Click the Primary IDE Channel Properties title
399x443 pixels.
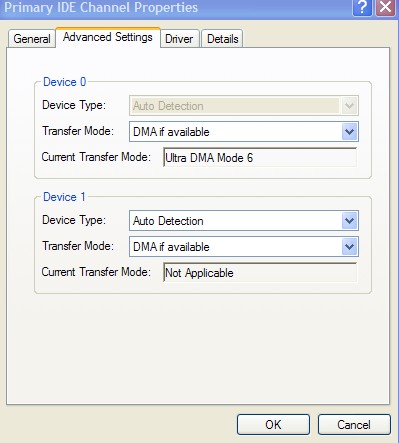click(101, 7)
